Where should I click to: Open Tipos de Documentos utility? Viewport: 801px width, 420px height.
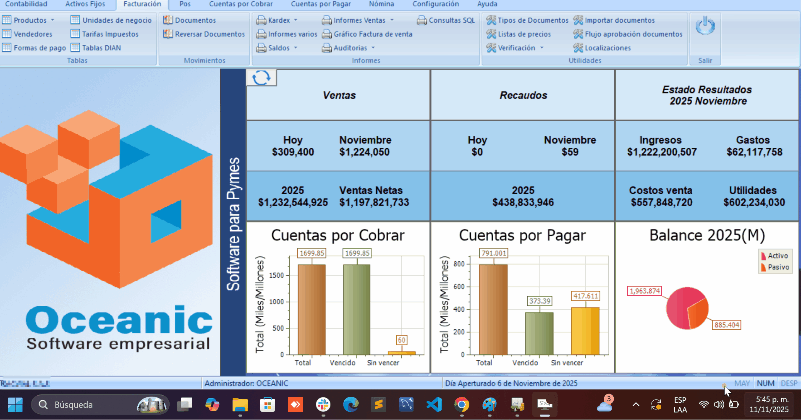pyautogui.click(x=526, y=20)
